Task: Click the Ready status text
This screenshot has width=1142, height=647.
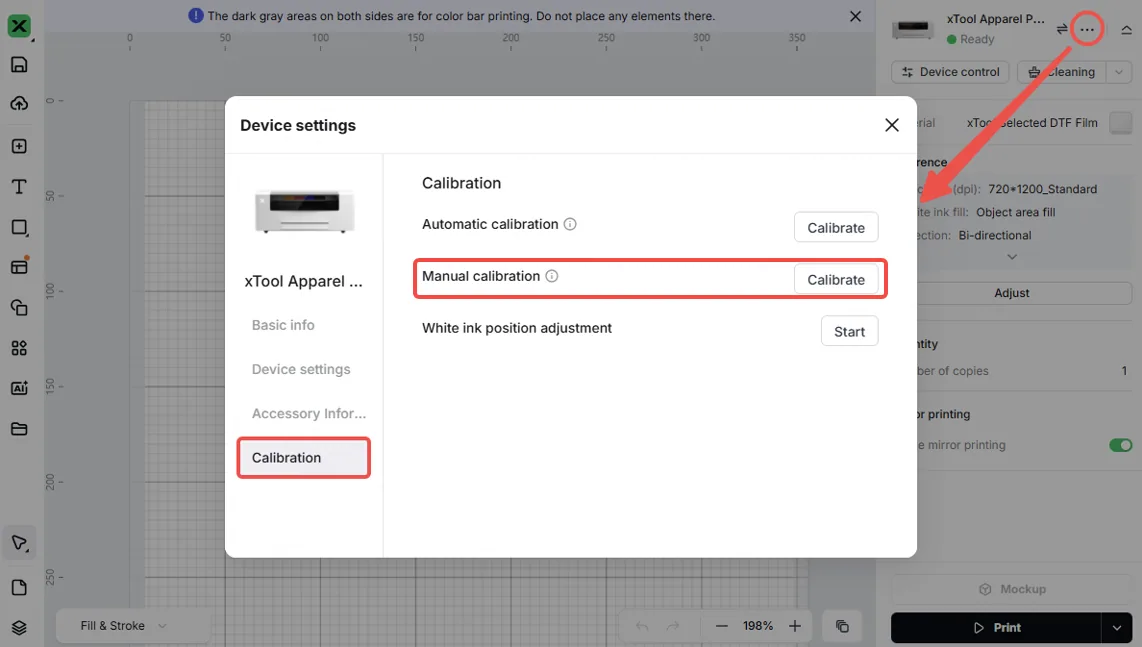Action: [977, 39]
